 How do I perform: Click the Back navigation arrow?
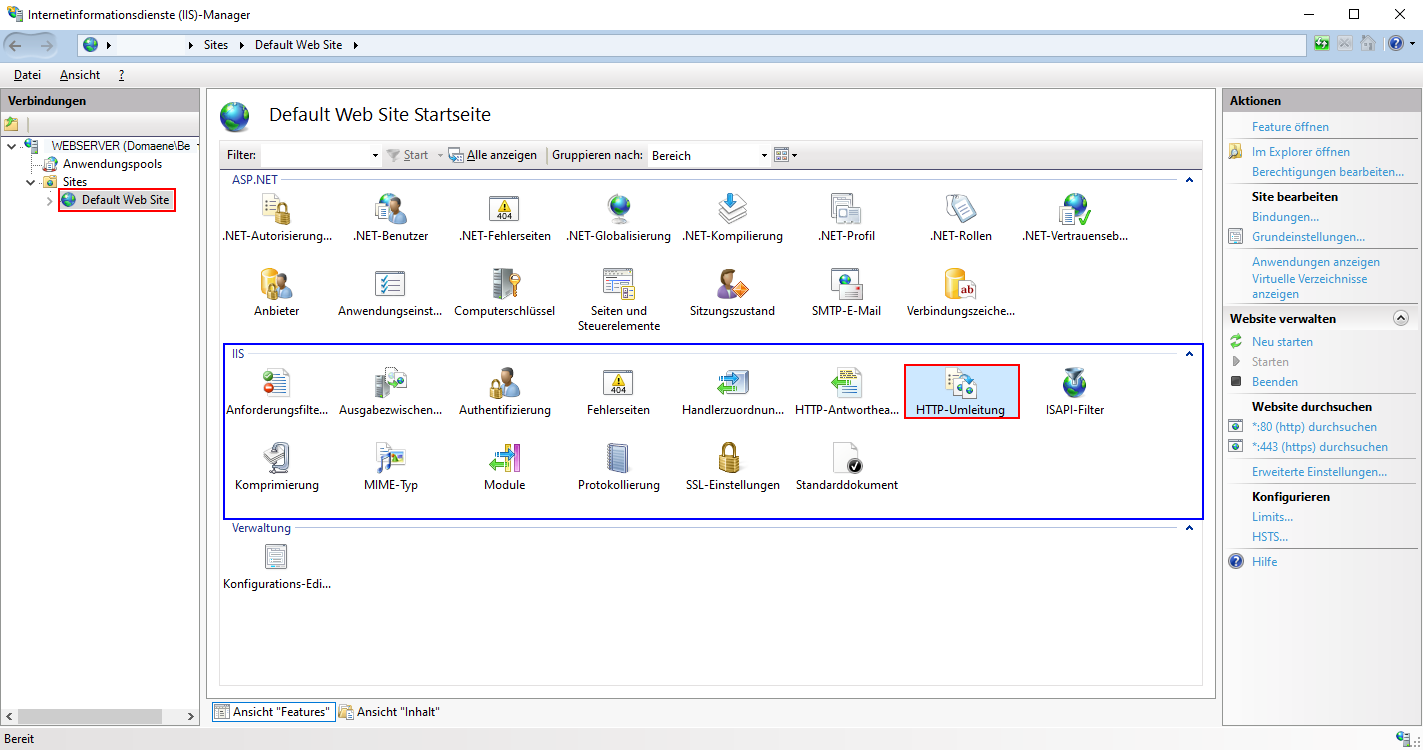pyautogui.click(x=17, y=45)
